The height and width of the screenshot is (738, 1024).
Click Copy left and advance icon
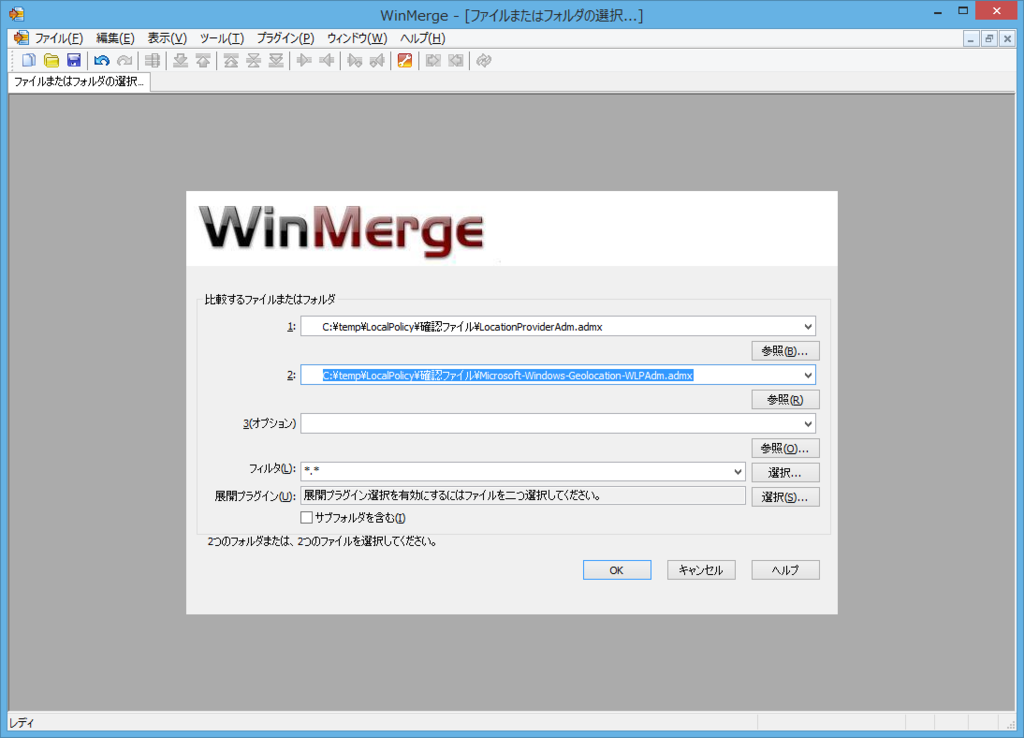[x=377, y=61]
